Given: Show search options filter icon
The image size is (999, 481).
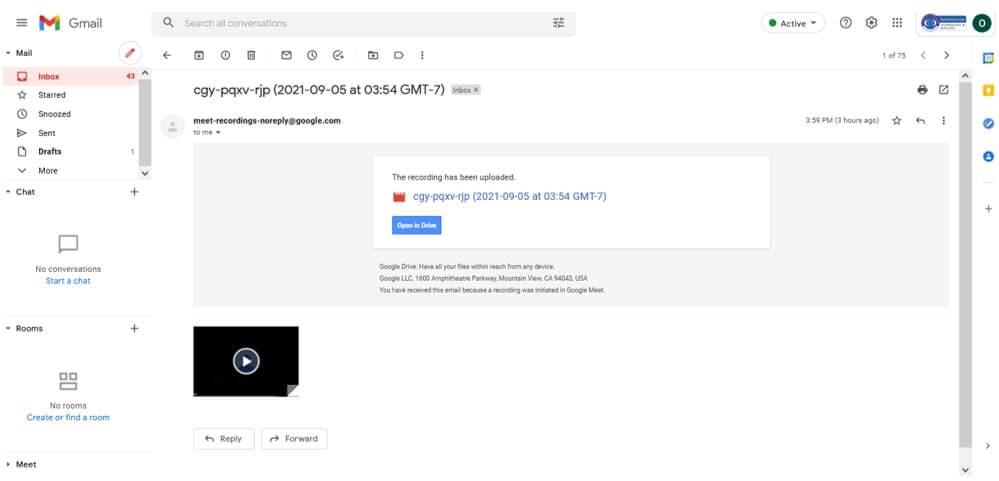Looking at the screenshot, I should point(559,23).
